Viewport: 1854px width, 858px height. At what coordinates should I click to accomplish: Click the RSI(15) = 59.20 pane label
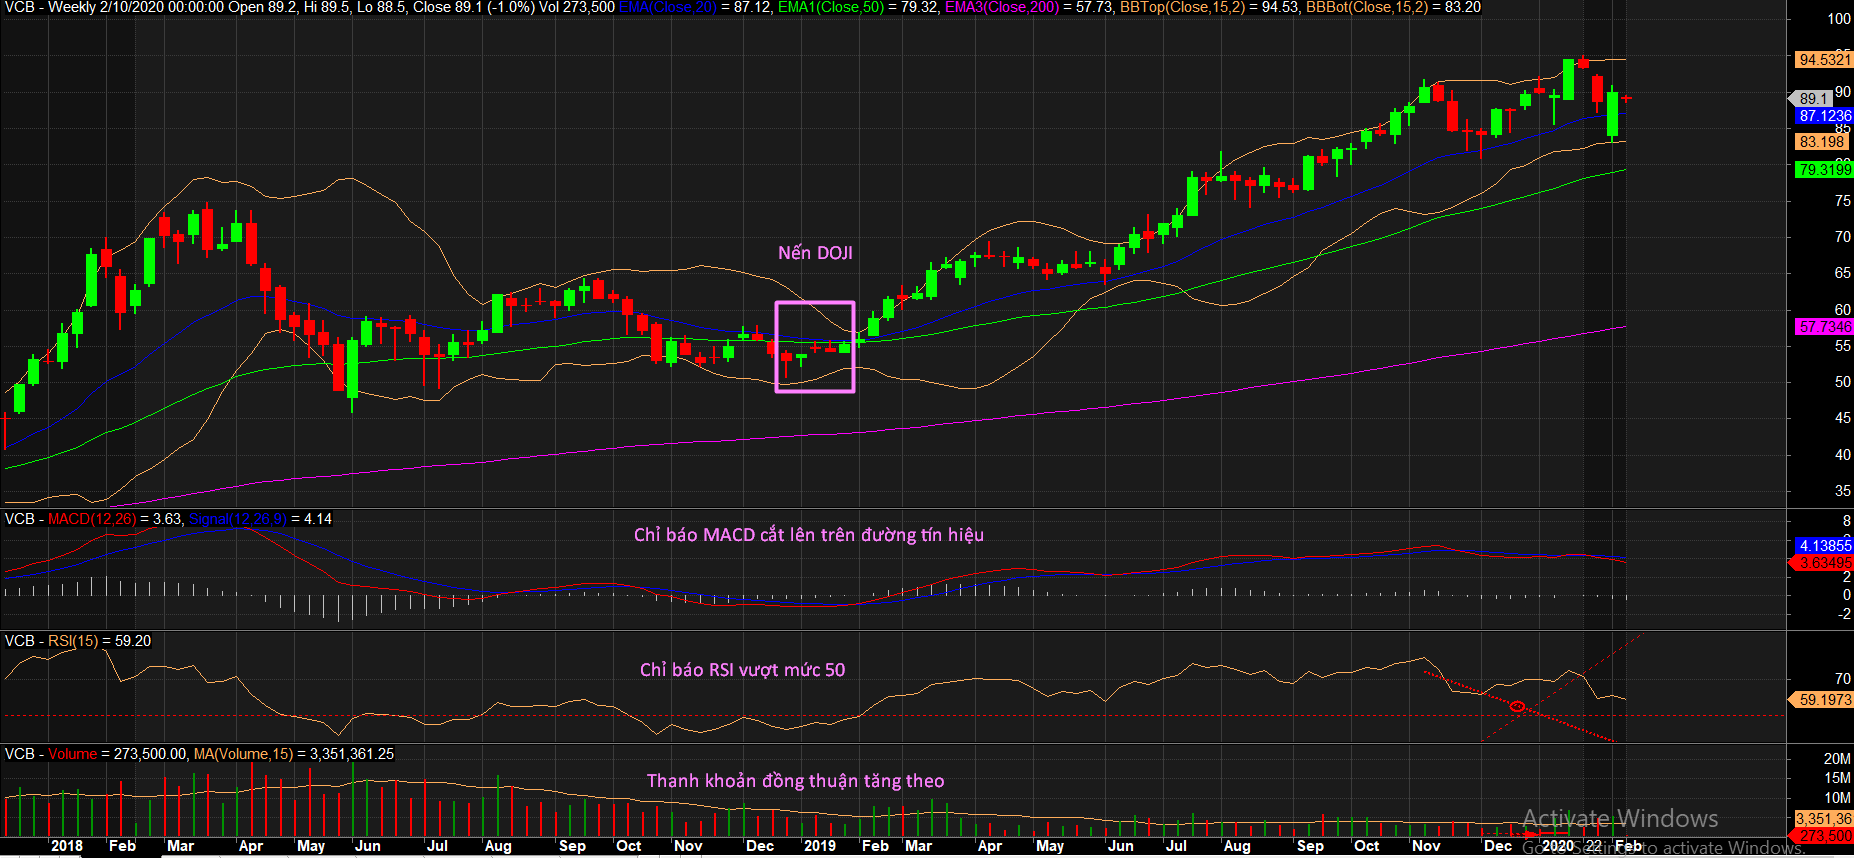click(x=78, y=641)
